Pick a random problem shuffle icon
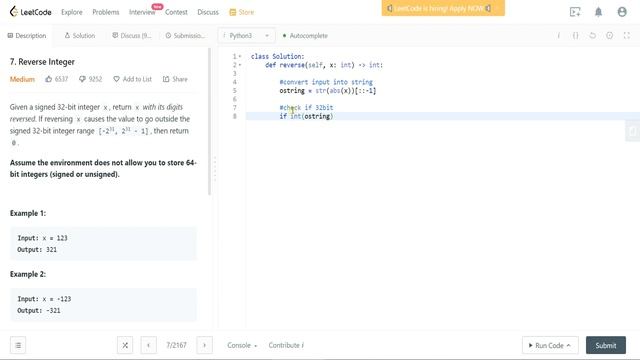 pyautogui.click(x=125, y=345)
